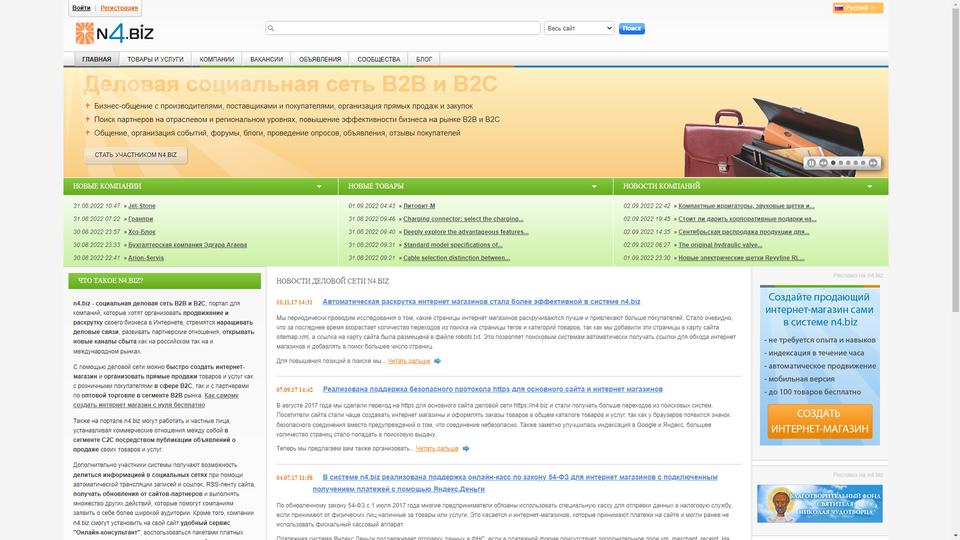Open news Сентябрьская распродажа продукции
960x540 pixels.
744,232
